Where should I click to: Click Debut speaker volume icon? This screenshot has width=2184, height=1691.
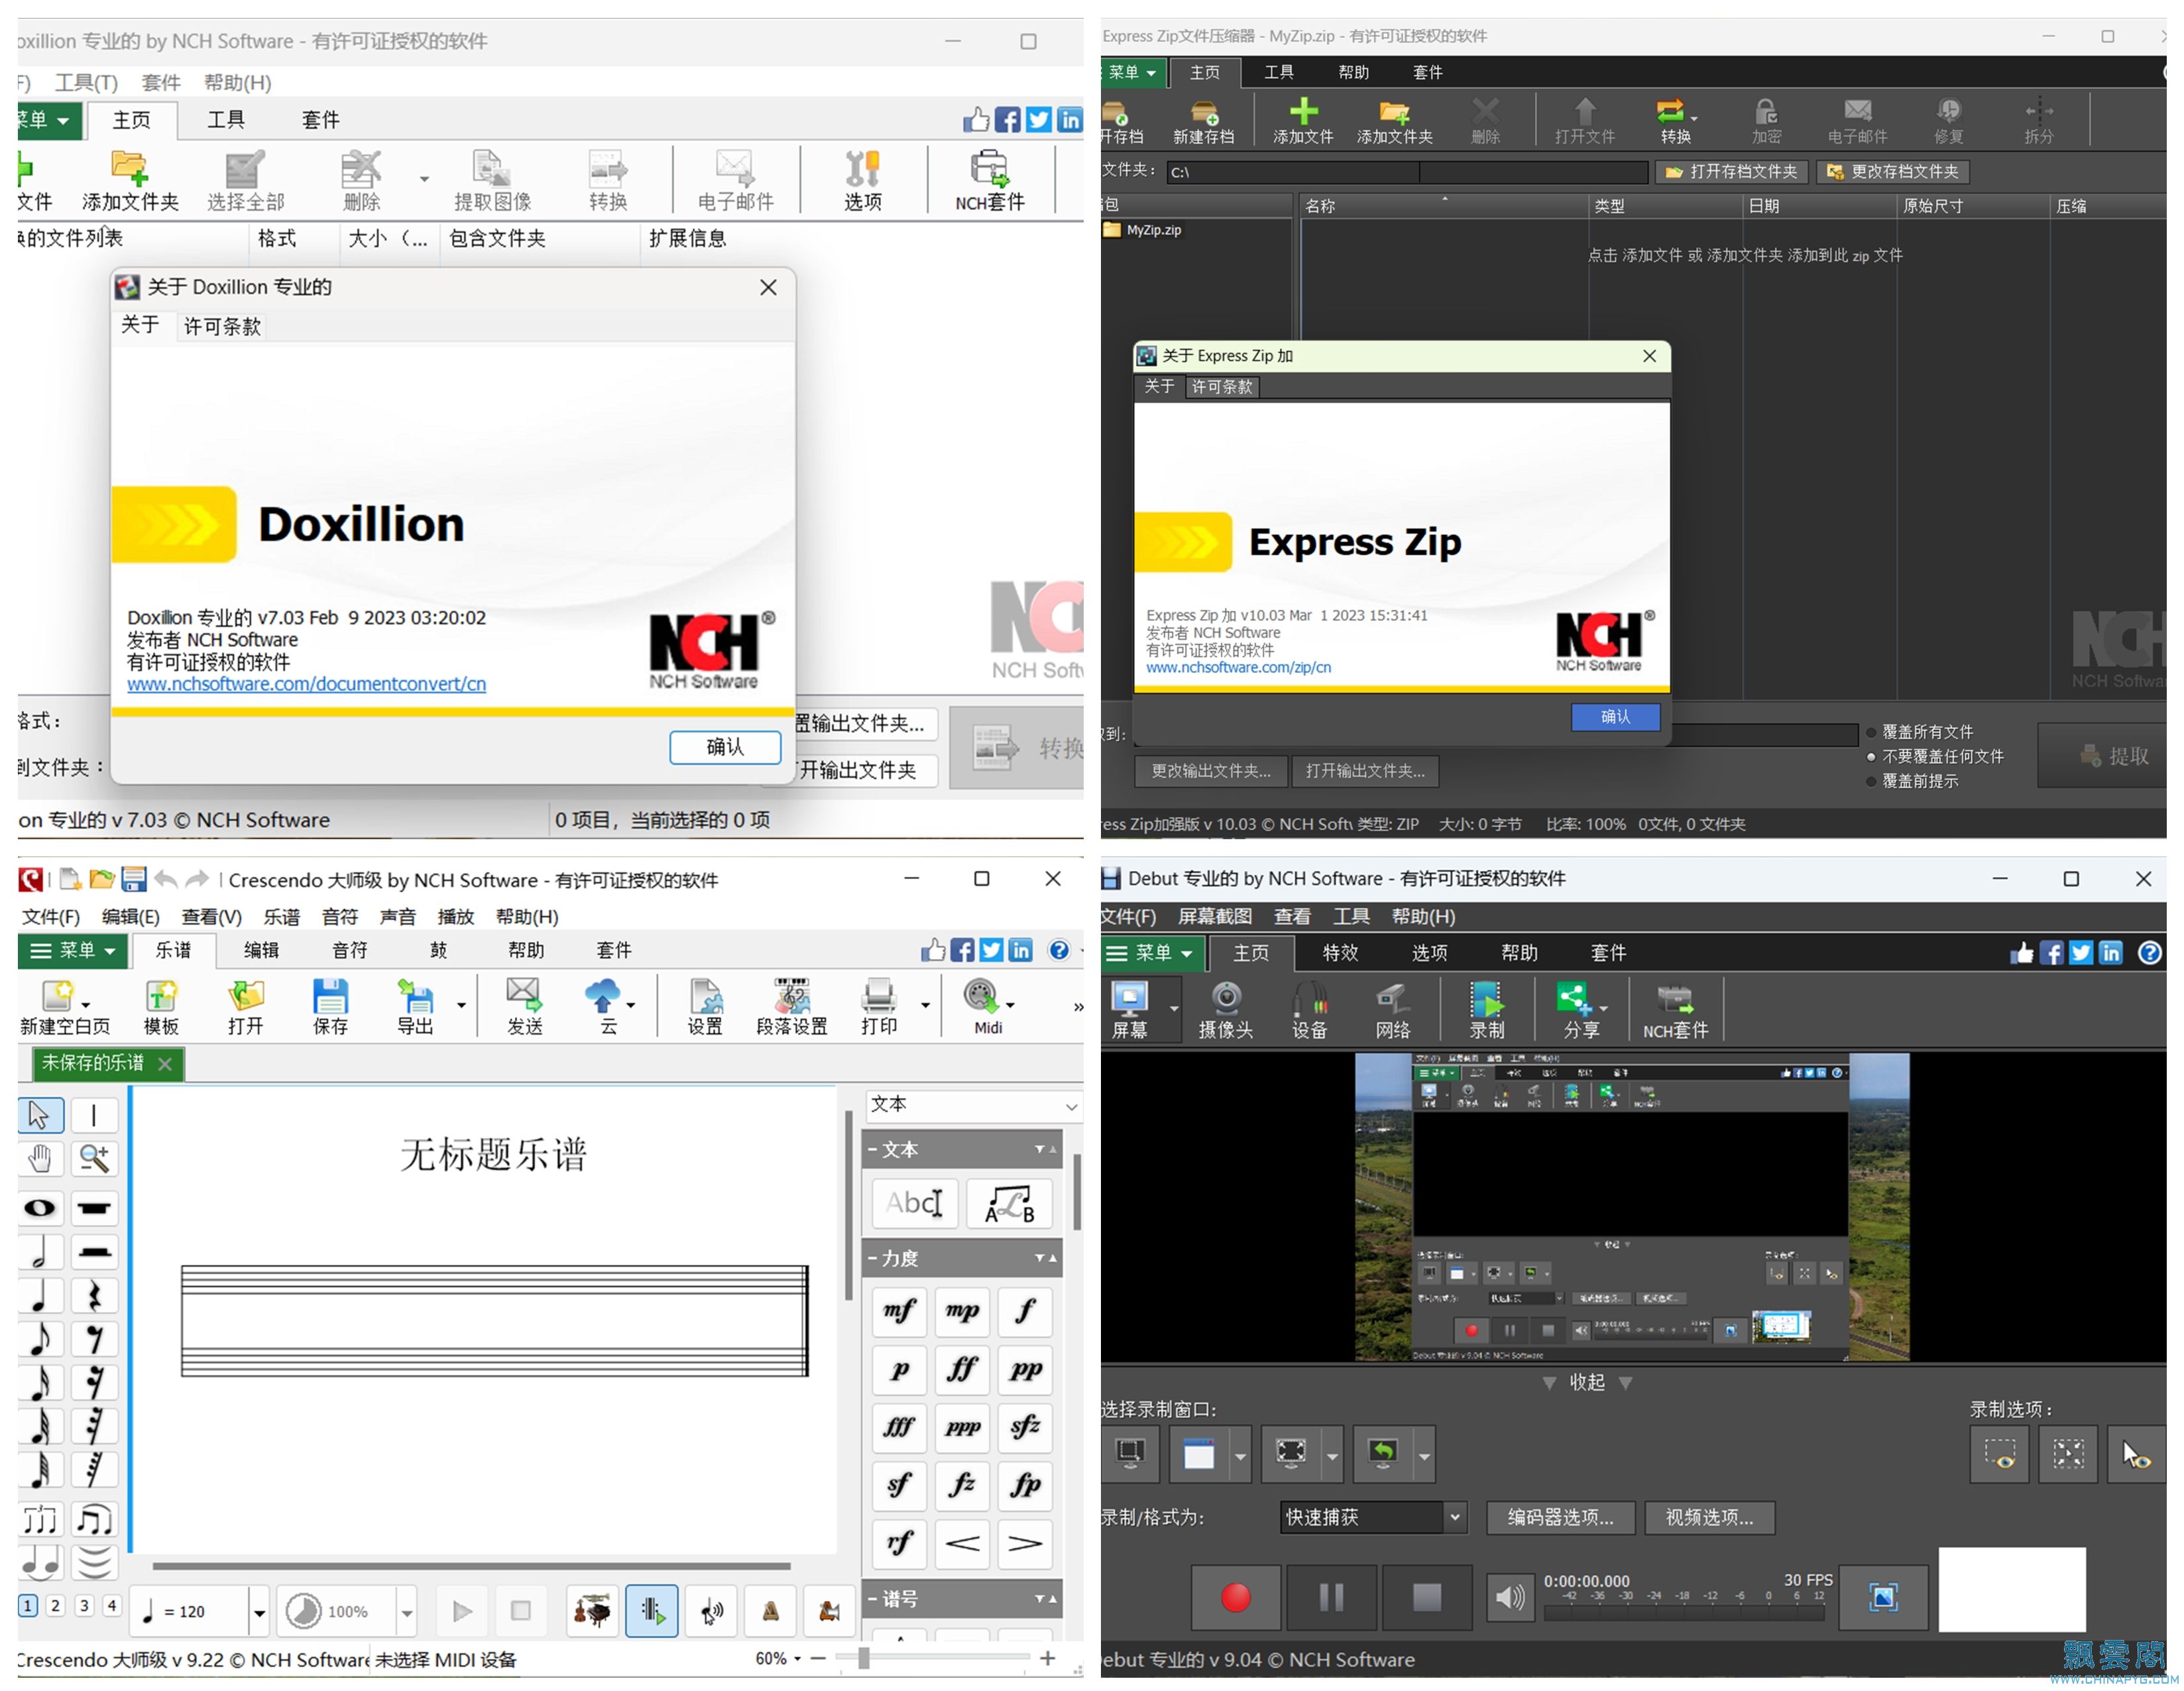[x=1510, y=1597]
